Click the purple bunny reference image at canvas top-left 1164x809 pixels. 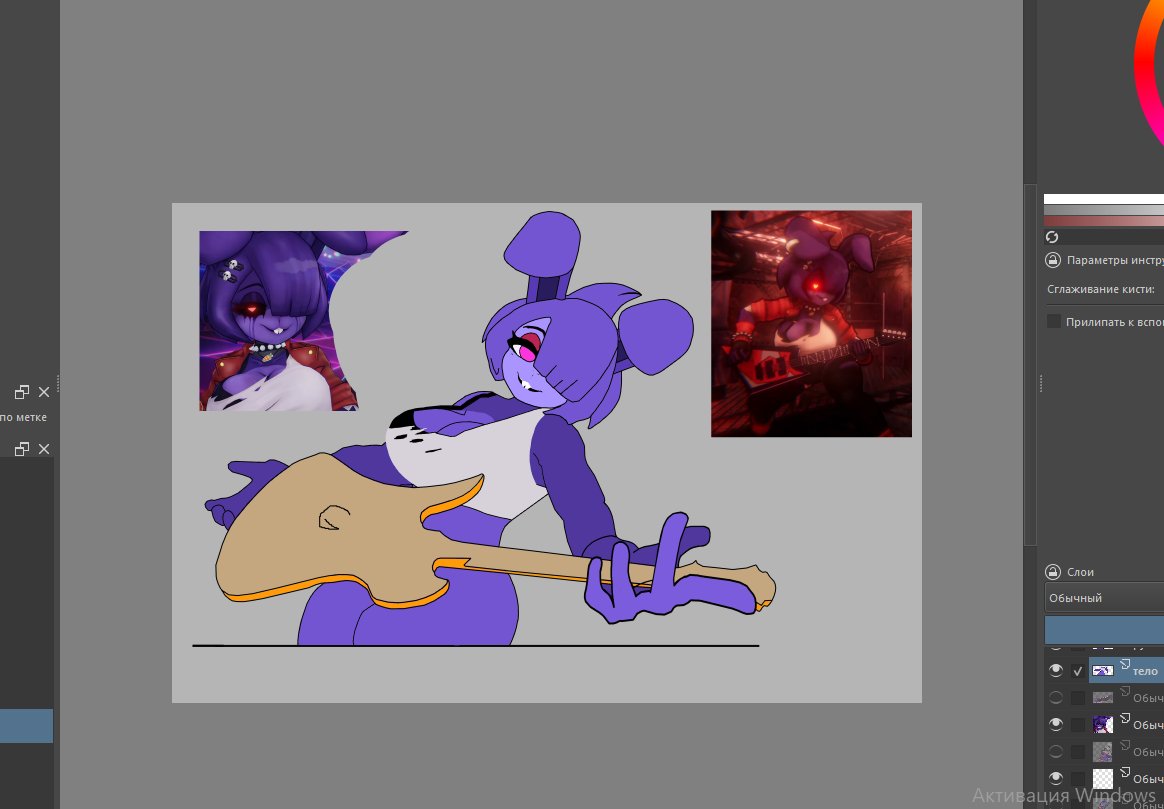click(x=278, y=321)
